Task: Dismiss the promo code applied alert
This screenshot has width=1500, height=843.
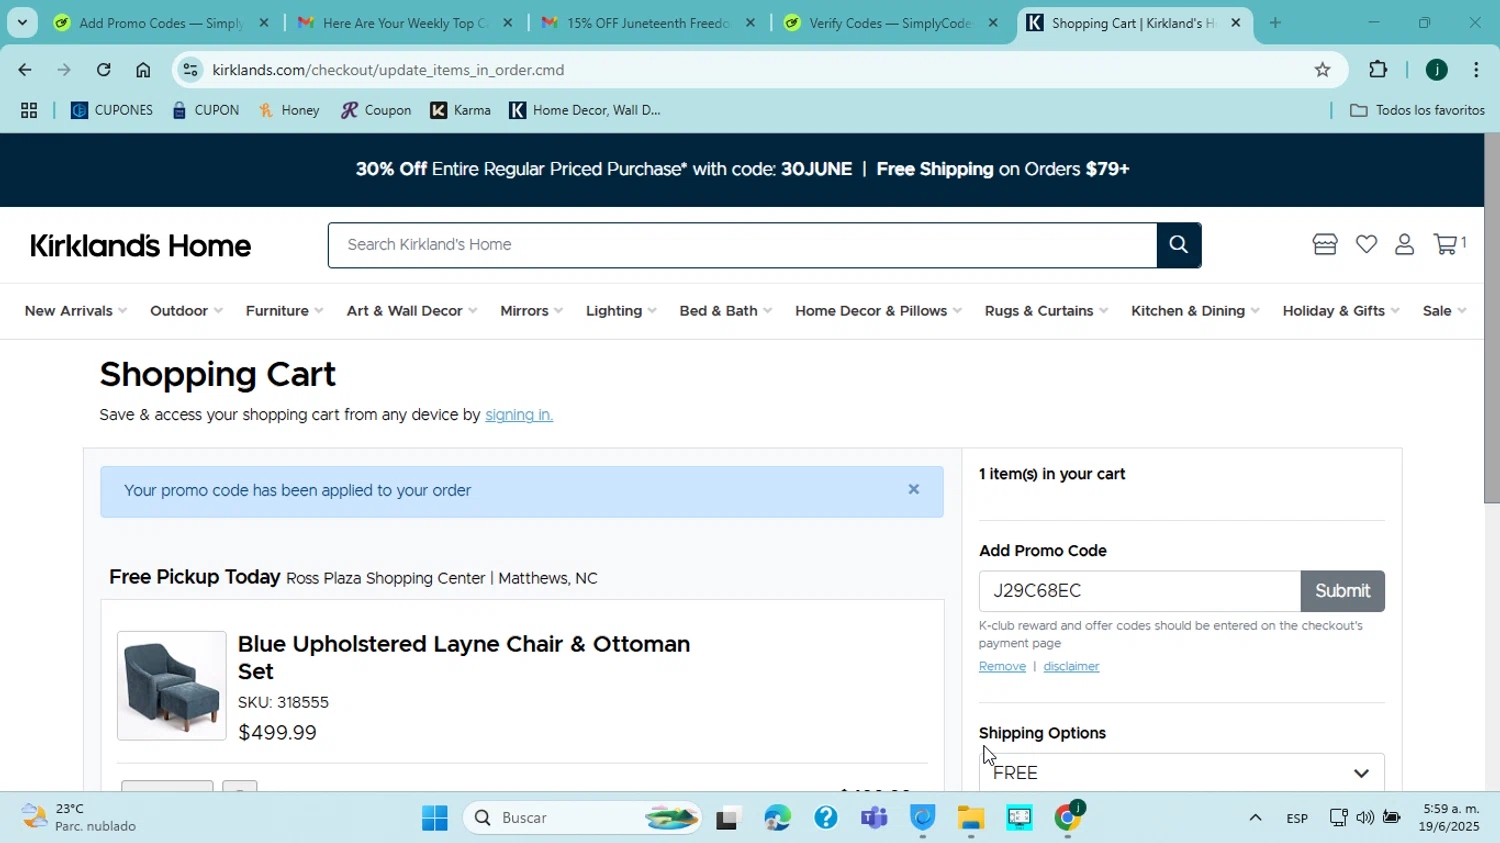Action: coord(913,490)
